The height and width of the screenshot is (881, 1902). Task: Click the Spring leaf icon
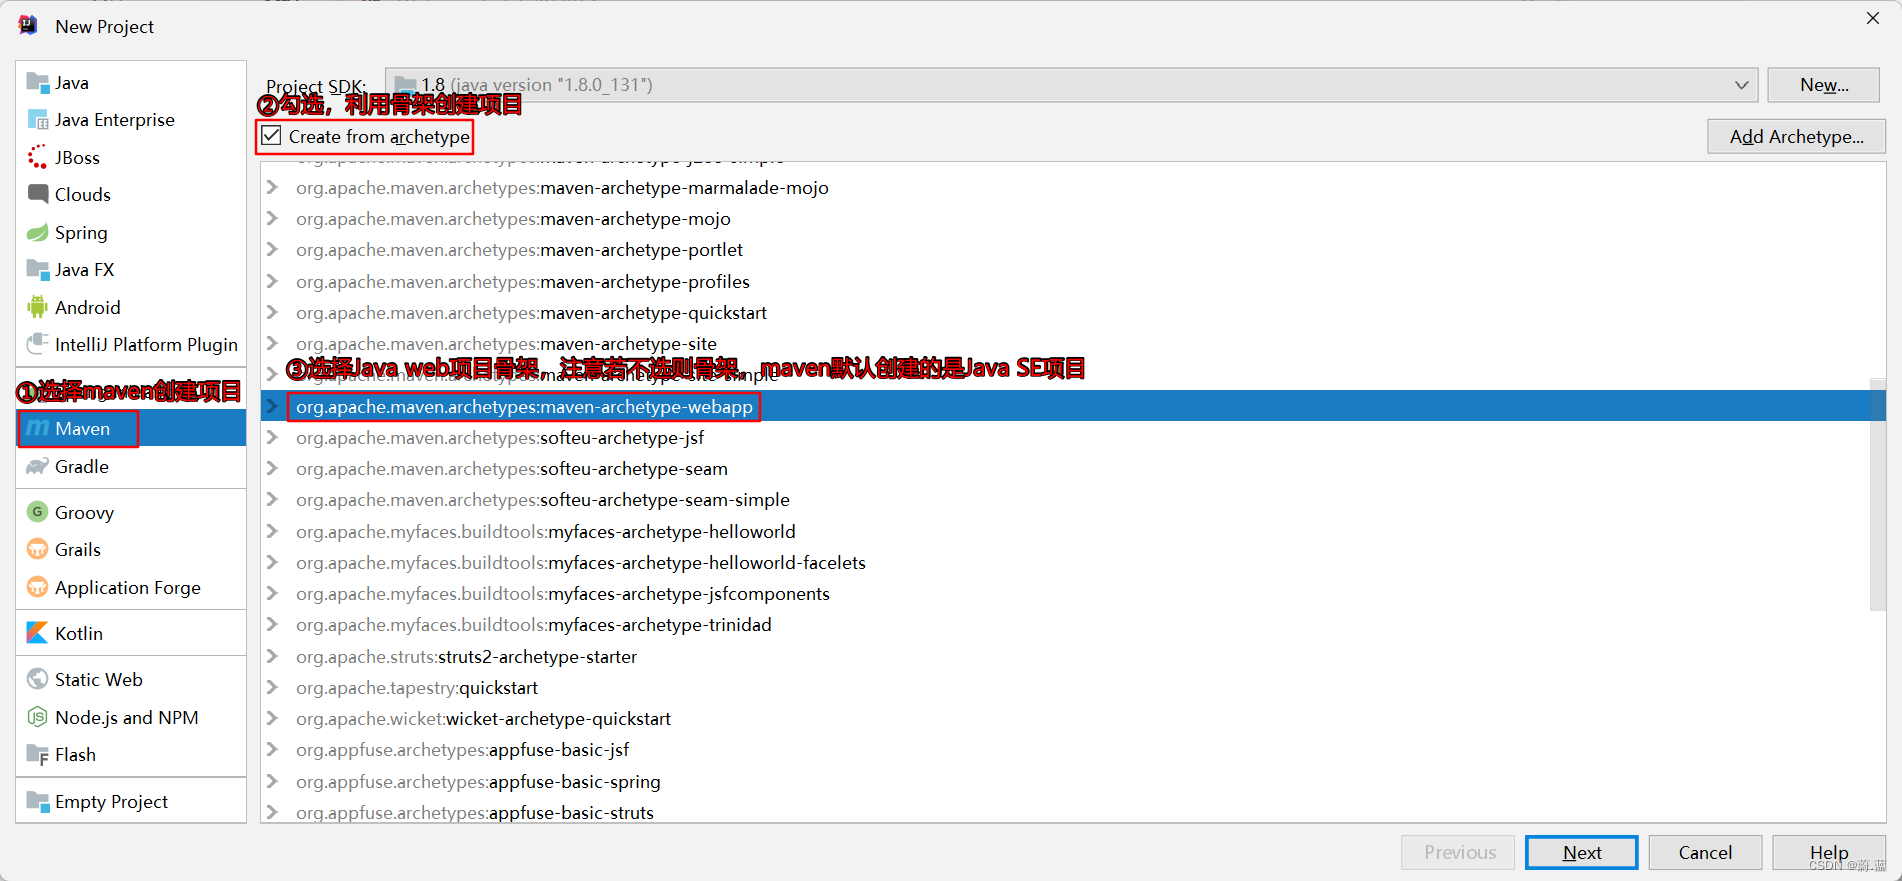[38, 232]
